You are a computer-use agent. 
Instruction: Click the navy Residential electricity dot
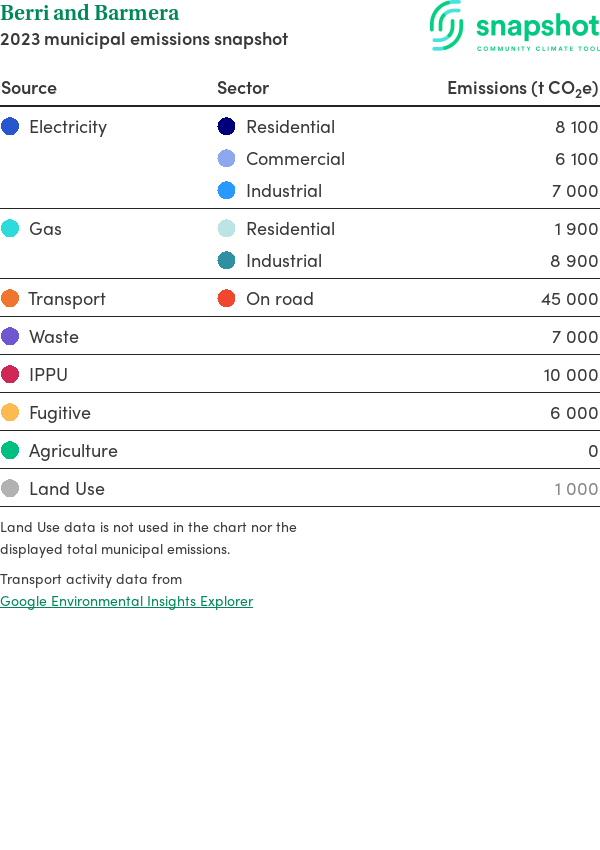(227, 127)
